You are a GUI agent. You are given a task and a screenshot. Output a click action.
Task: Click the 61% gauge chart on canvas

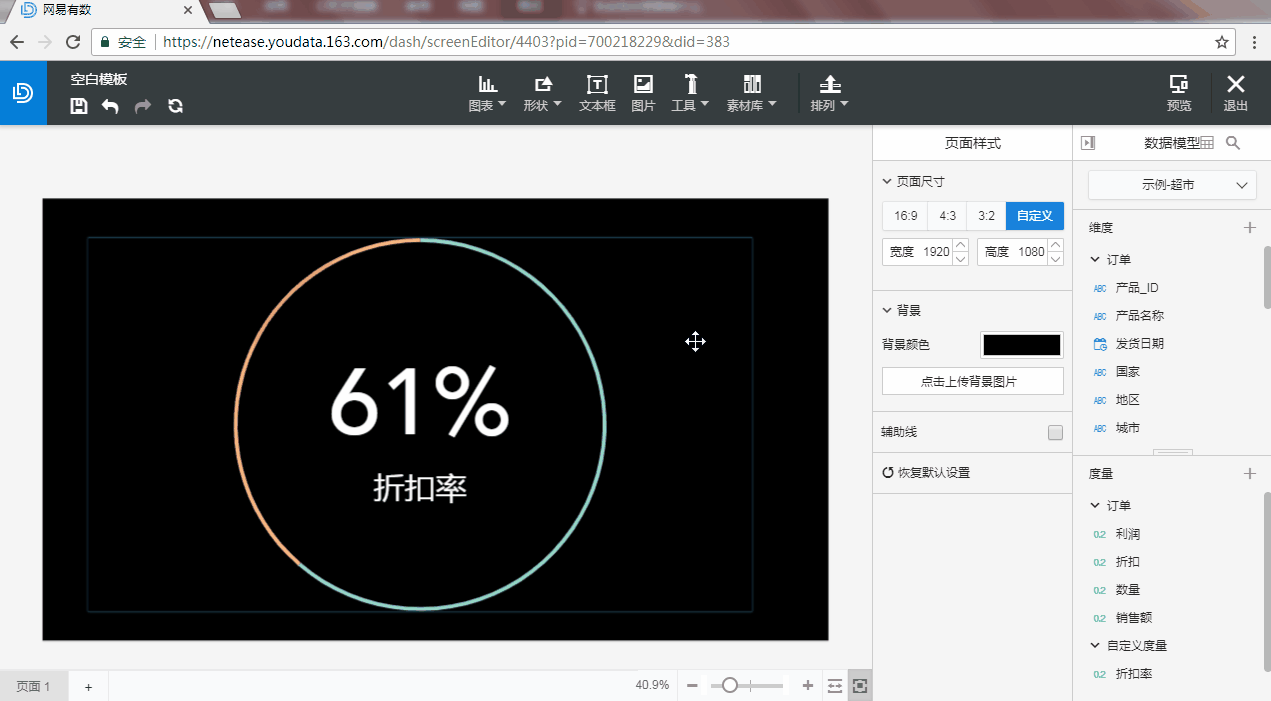click(420, 424)
